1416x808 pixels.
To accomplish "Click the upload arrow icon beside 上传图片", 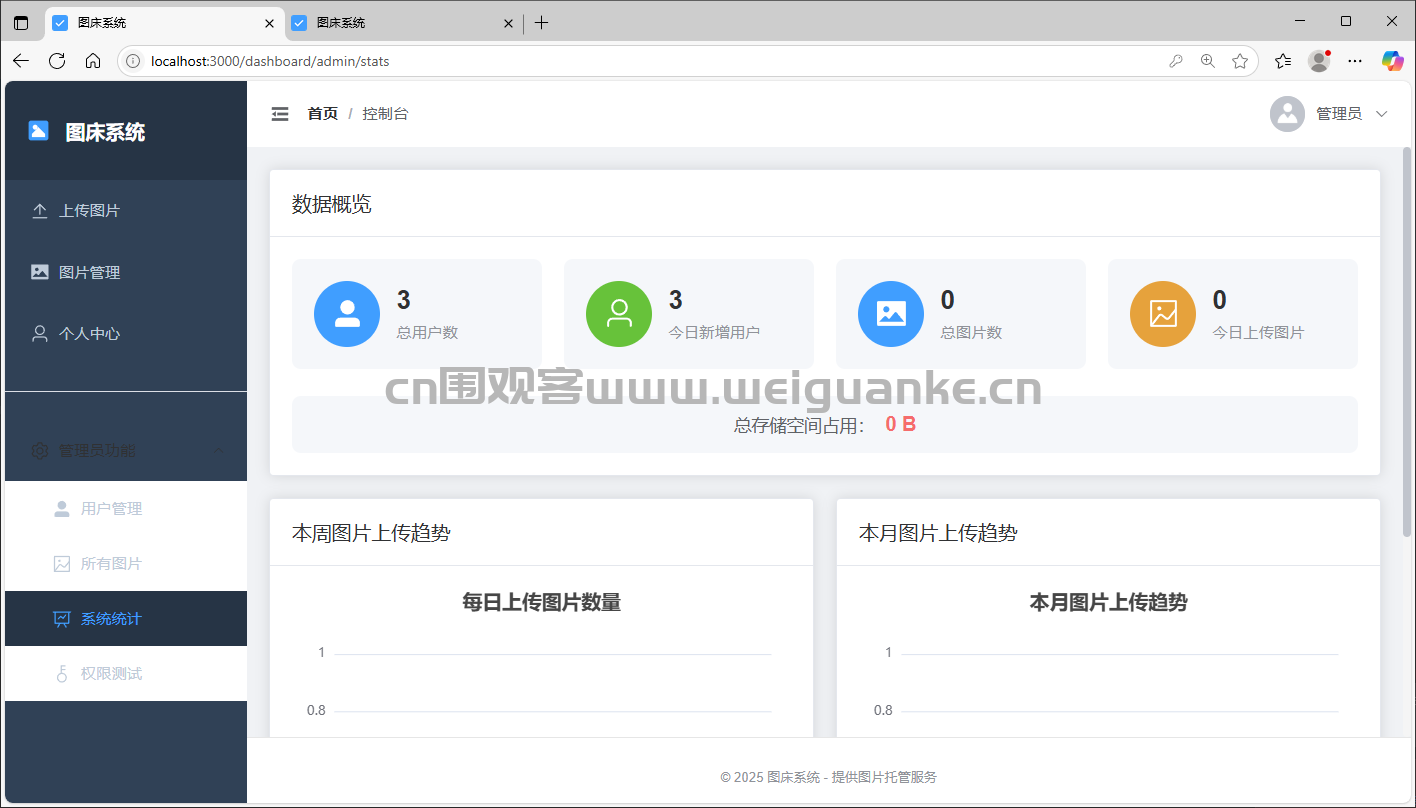I will (40, 211).
